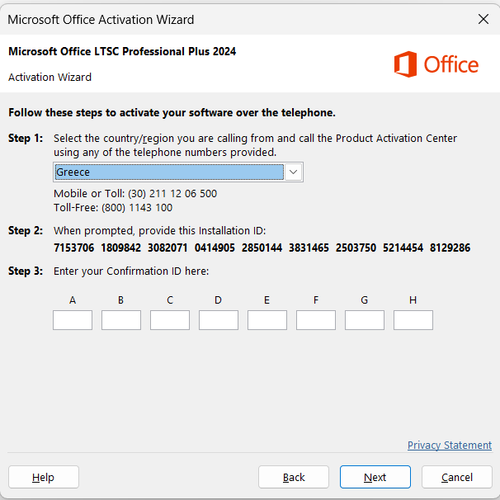
Task: Click the Confirmation ID field H
Action: 413,320
